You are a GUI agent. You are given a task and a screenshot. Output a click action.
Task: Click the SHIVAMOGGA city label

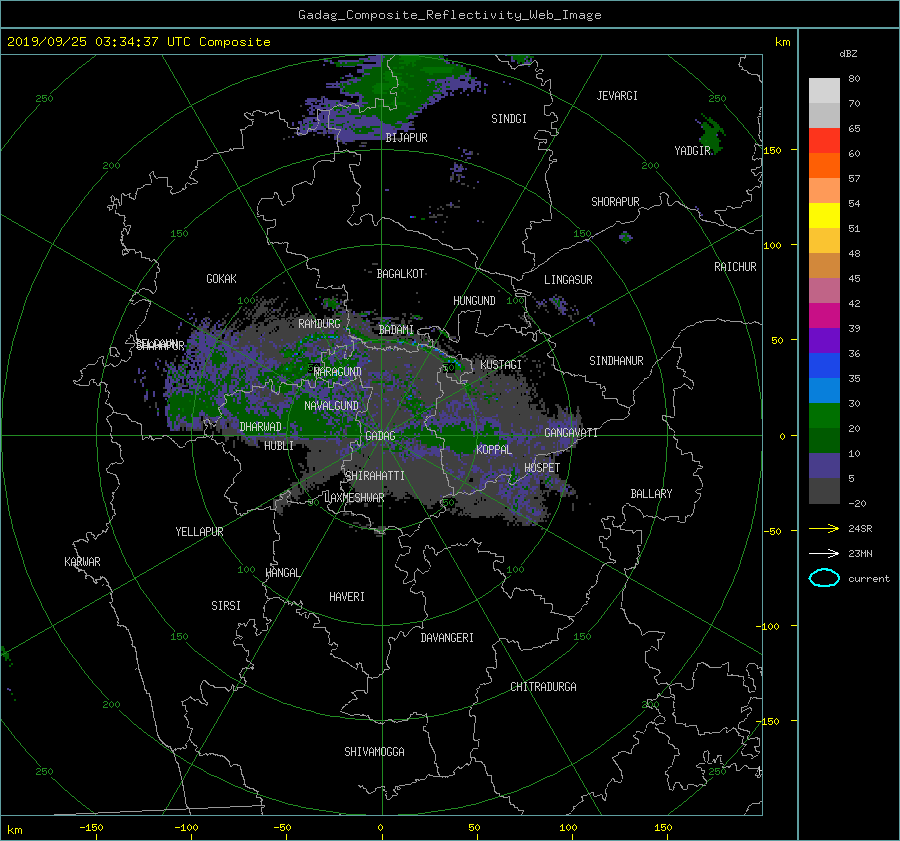[374, 752]
